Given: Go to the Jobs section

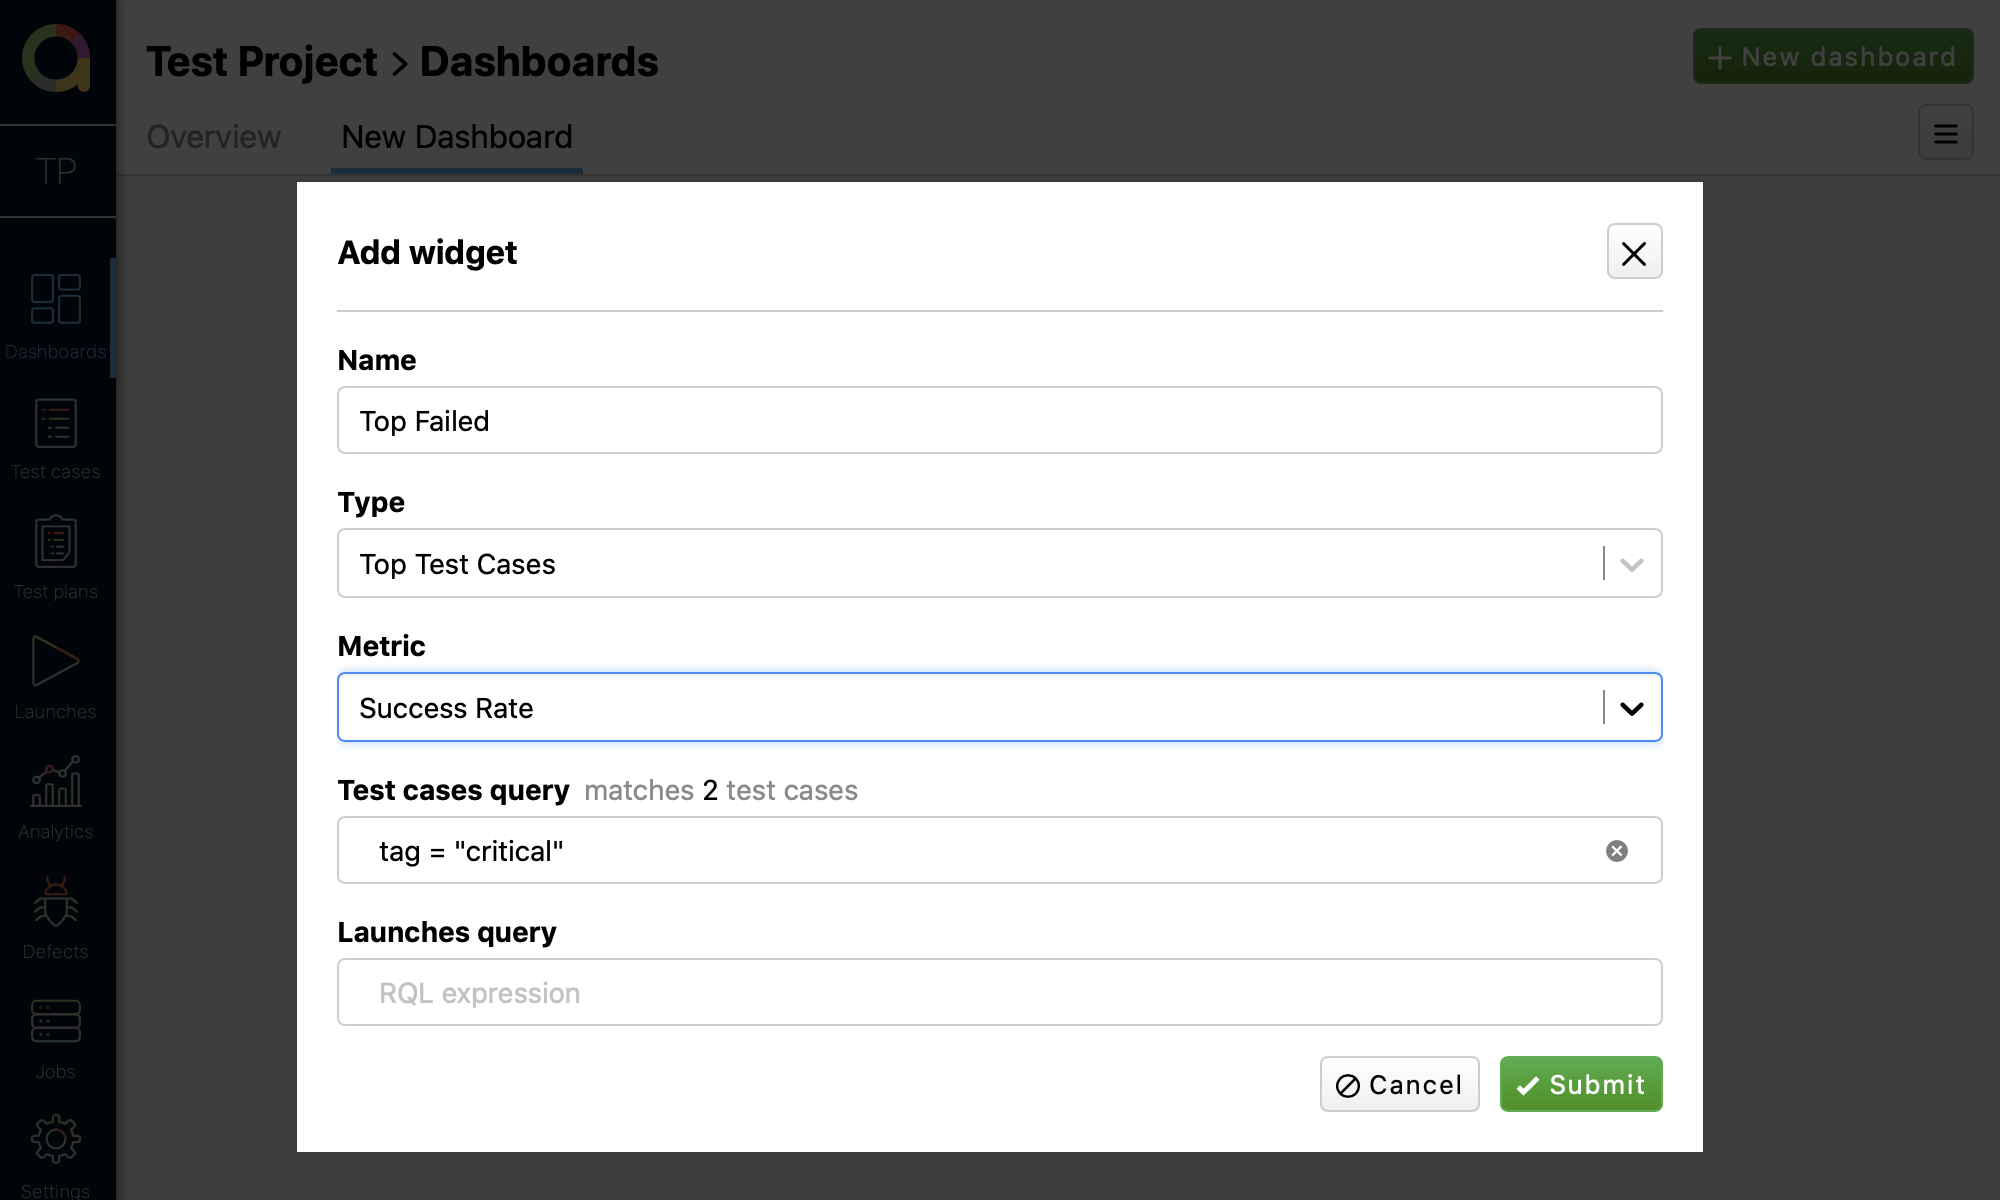Looking at the screenshot, I should [56, 1038].
